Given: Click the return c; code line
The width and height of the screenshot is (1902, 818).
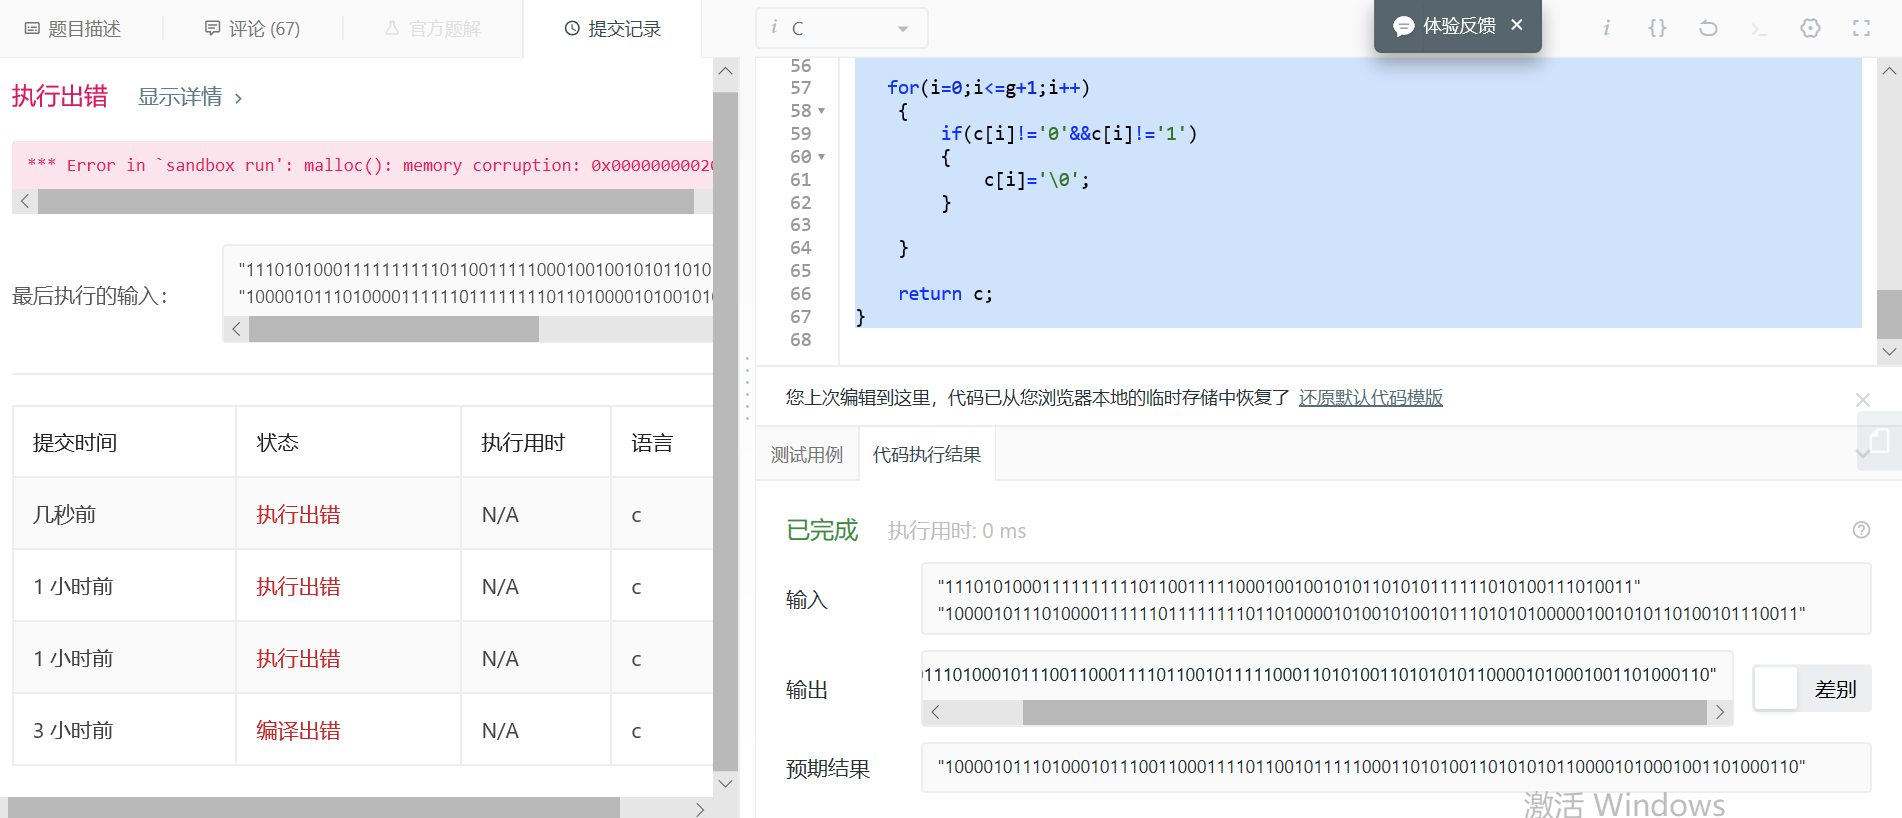Looking at the screenshot, I should click(945, 294).
